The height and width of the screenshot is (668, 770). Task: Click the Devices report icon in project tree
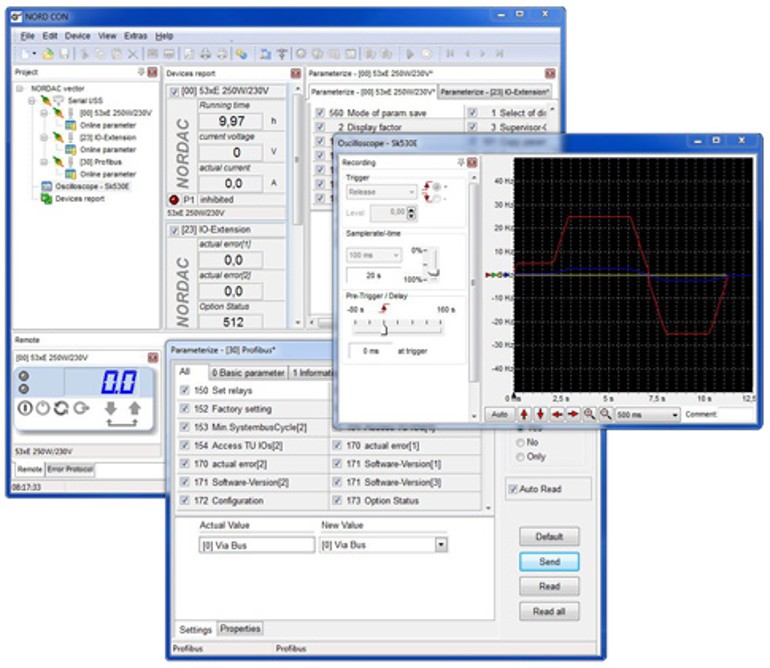point(47,199)
